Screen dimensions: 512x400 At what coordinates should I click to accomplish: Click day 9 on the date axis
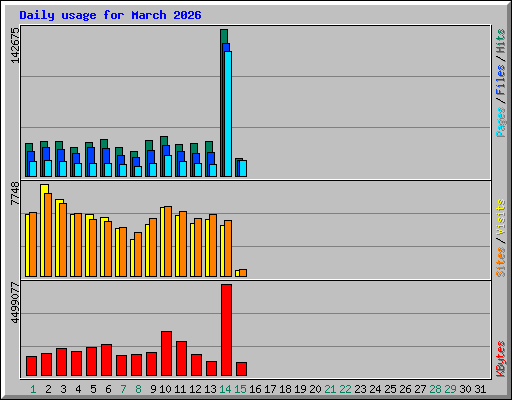tap(153, 389)
